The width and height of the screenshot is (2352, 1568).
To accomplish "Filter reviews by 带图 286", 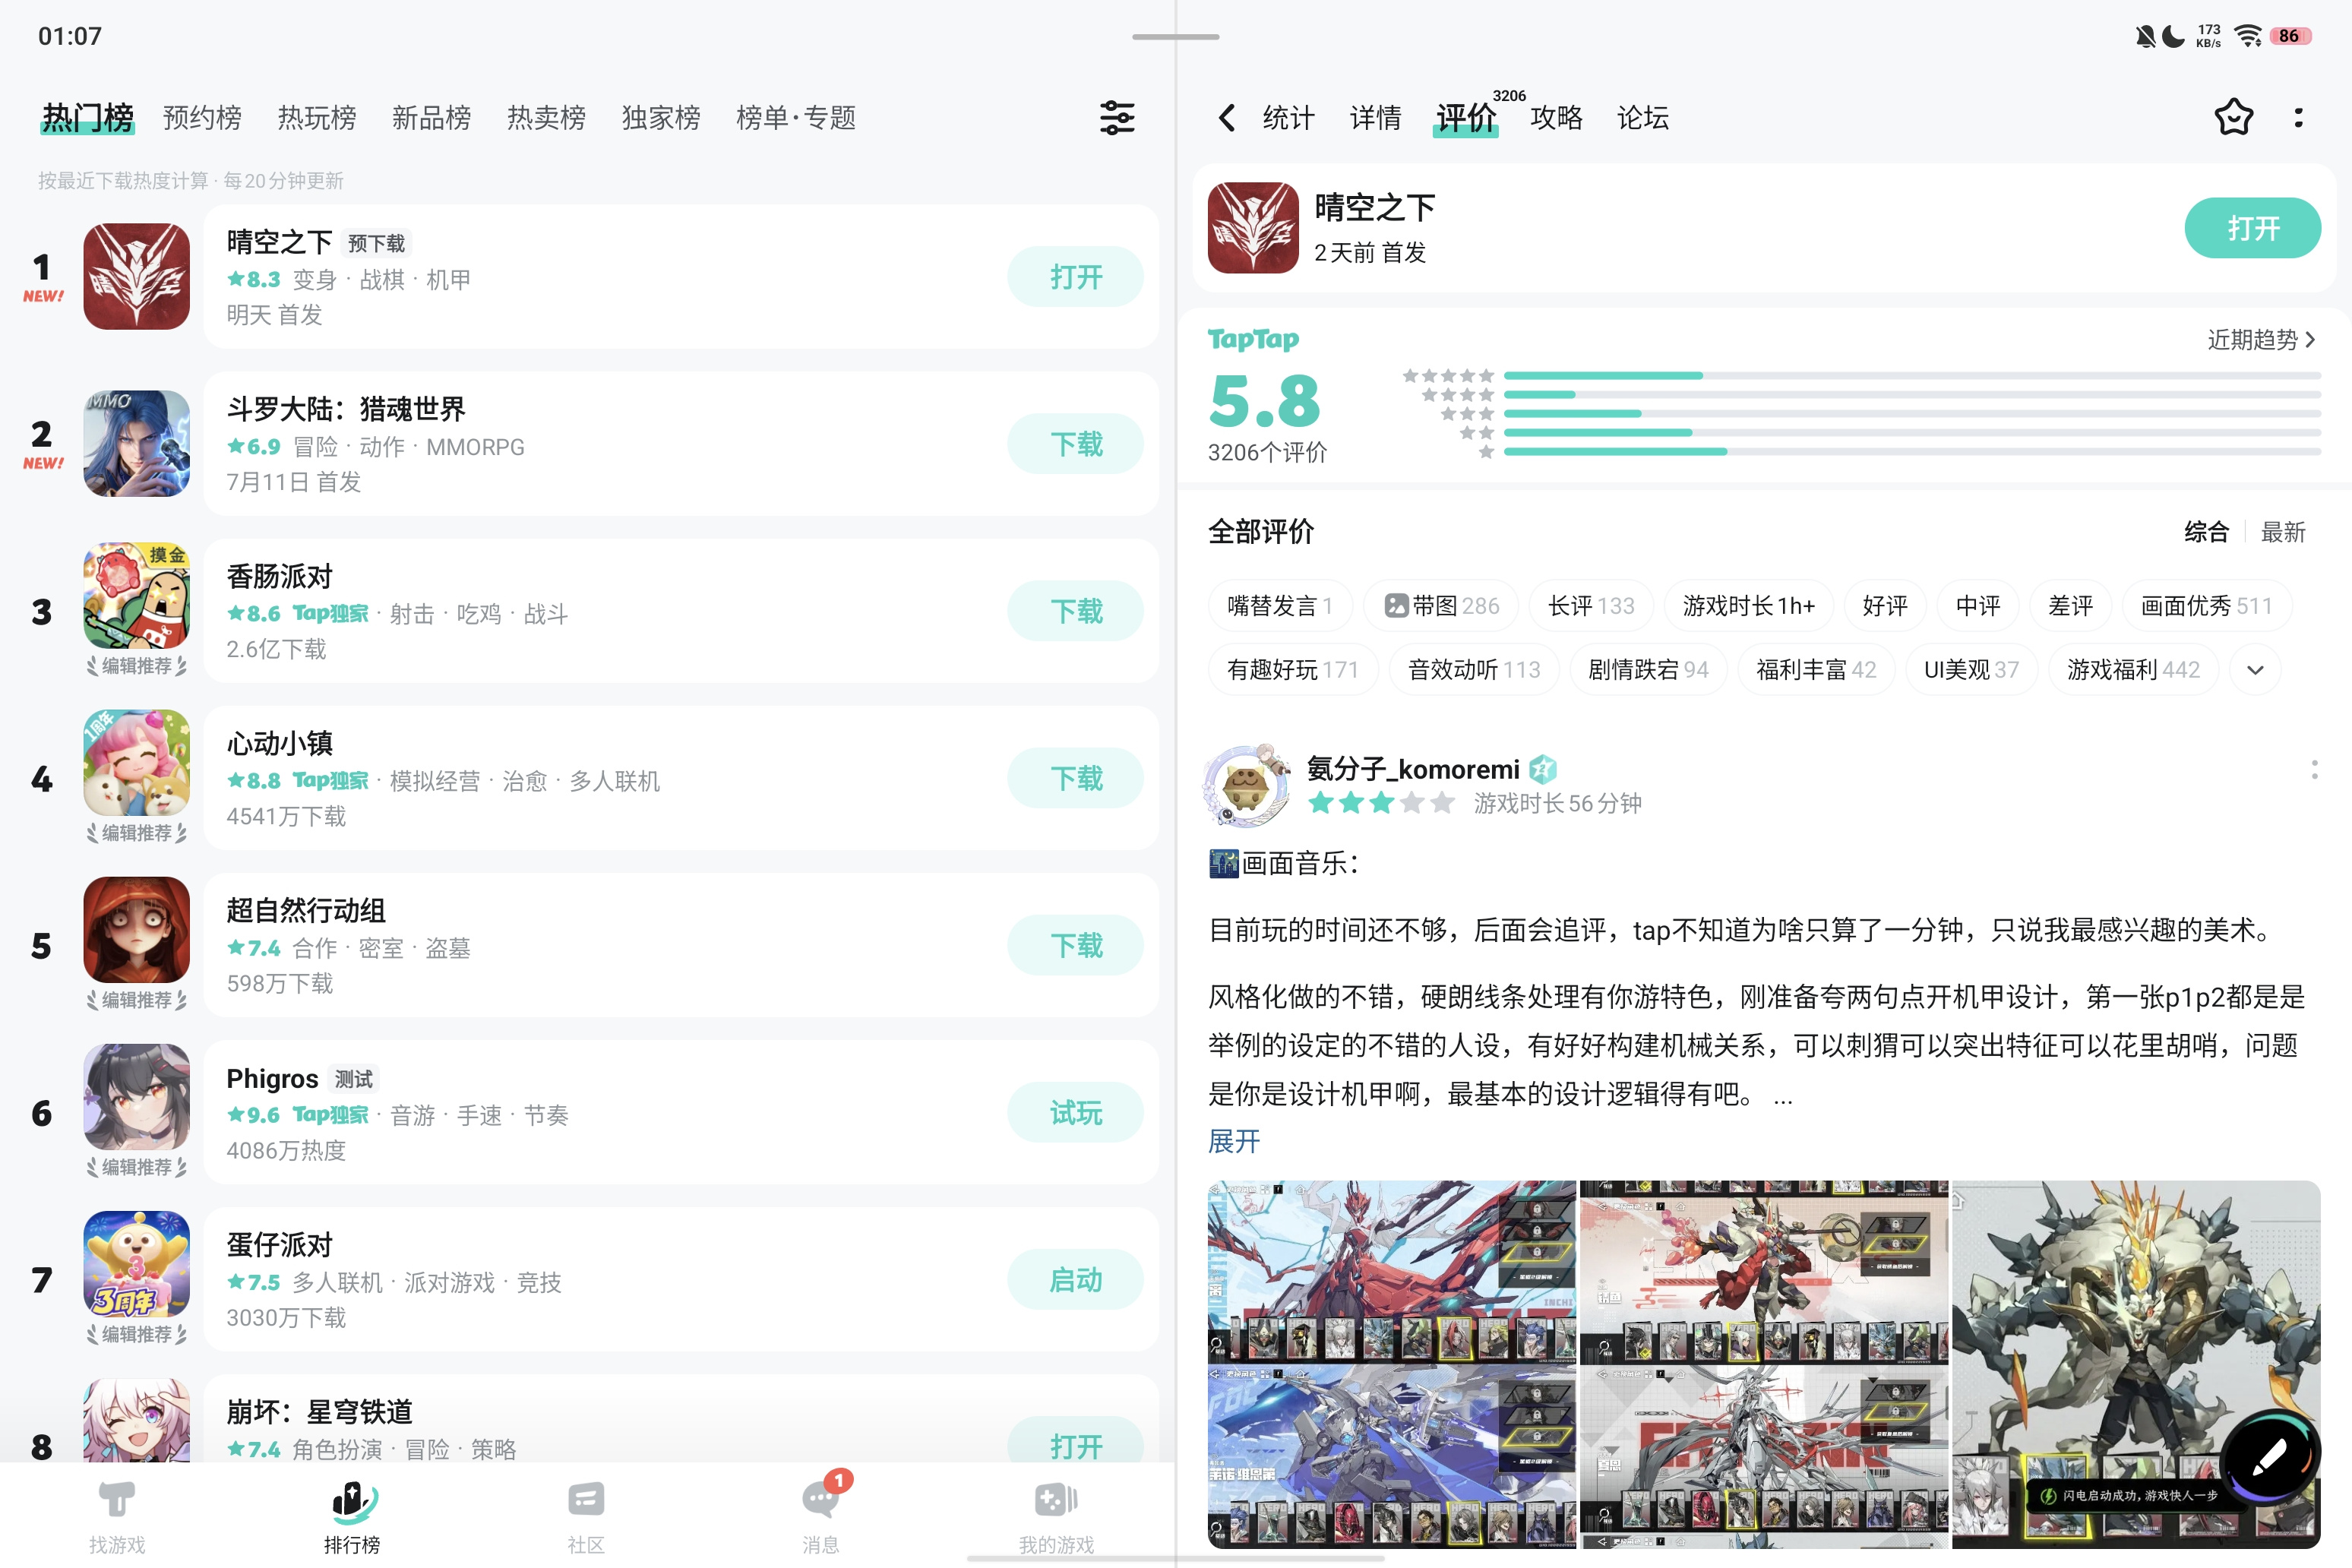I will click(1441, 606).
